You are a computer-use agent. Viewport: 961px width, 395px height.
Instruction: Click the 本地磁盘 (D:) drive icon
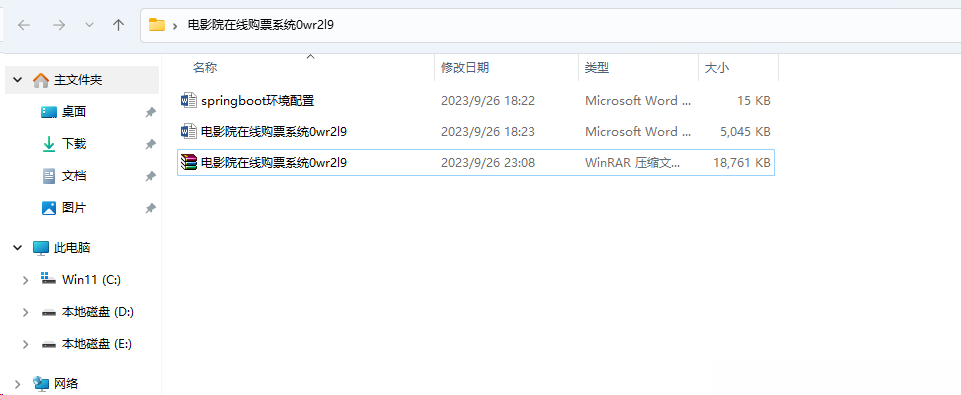point(49,312)
